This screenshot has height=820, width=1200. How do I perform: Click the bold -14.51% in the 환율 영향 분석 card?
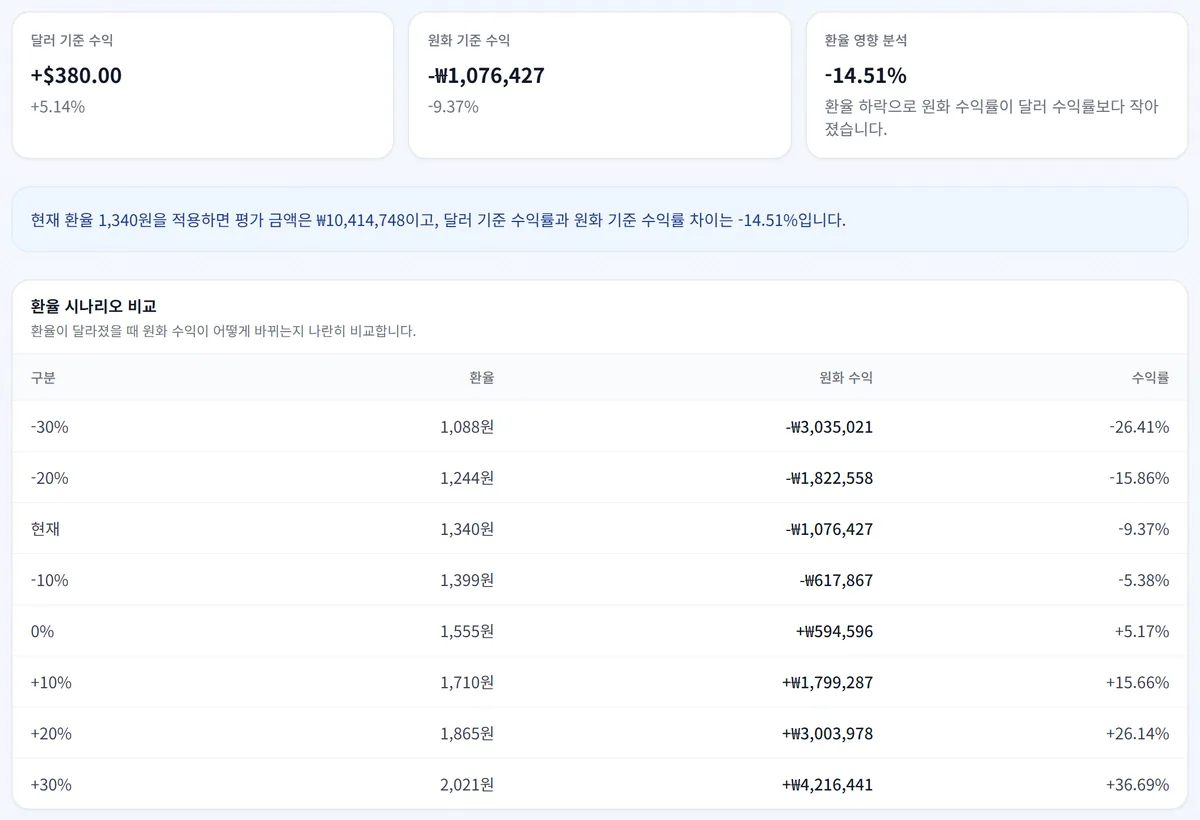(x=866, y=75)
